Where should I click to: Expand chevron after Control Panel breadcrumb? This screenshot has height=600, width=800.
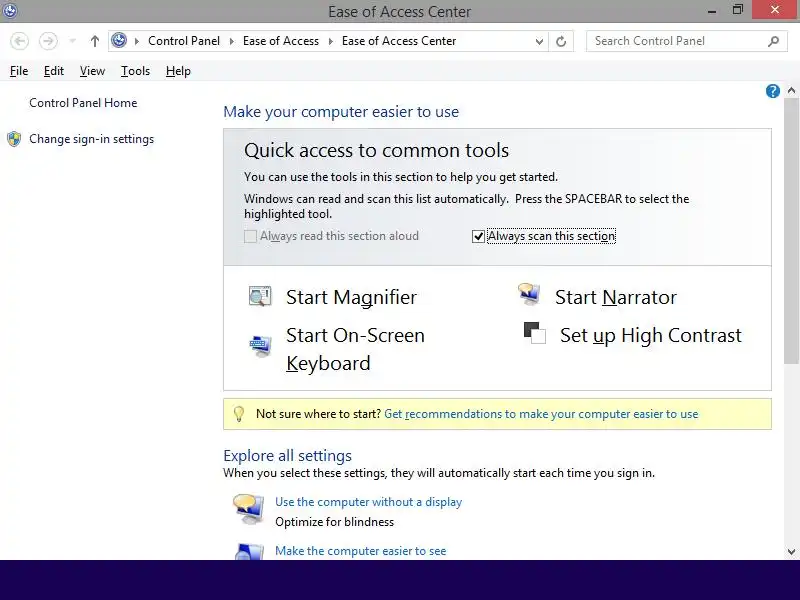point(232,41)
